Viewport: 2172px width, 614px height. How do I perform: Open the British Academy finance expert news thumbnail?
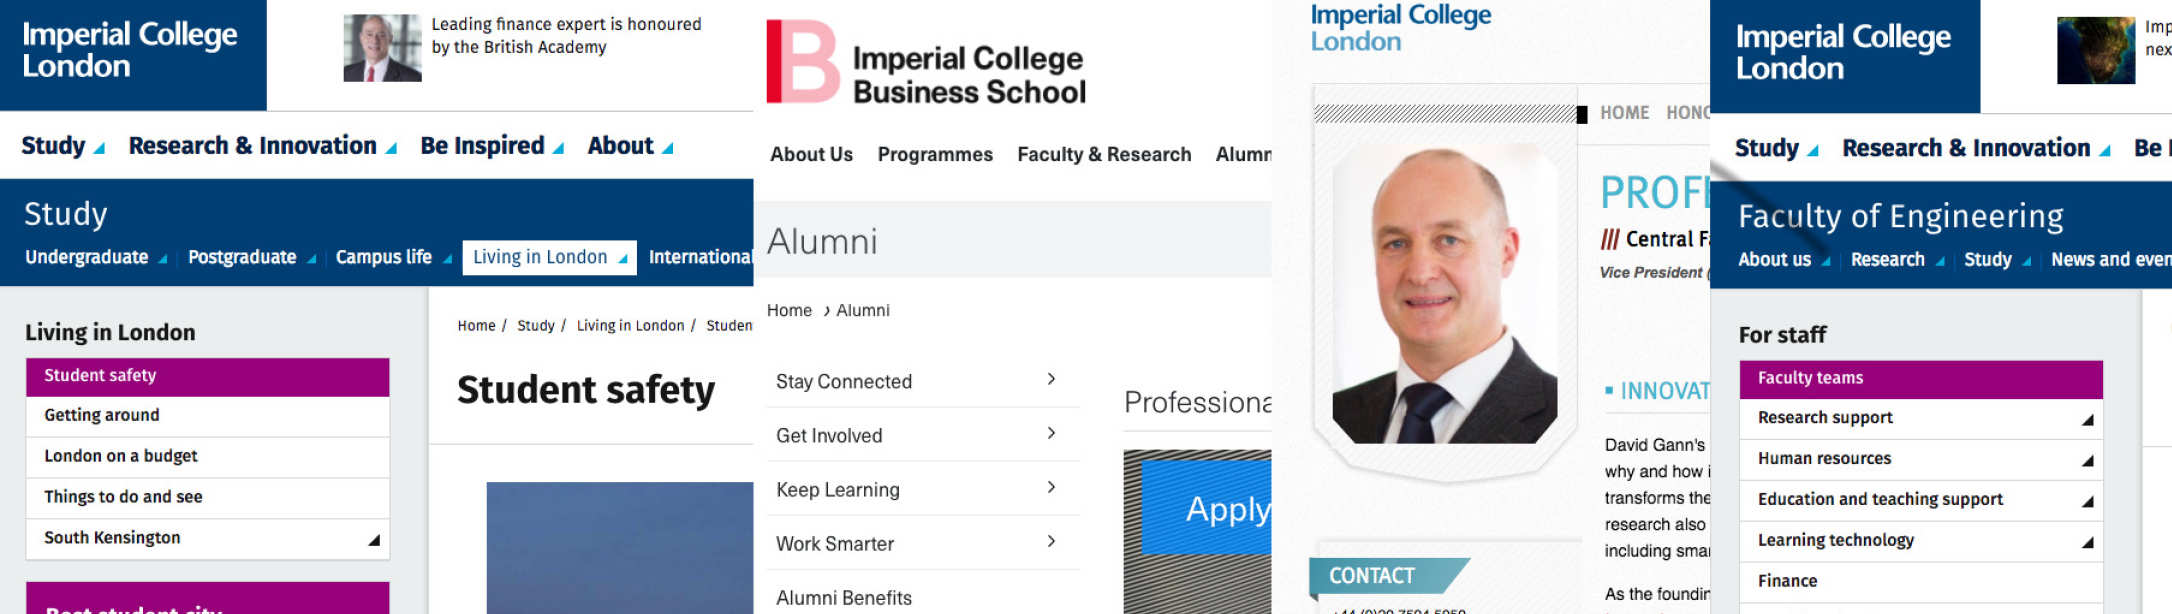[382, 48]
